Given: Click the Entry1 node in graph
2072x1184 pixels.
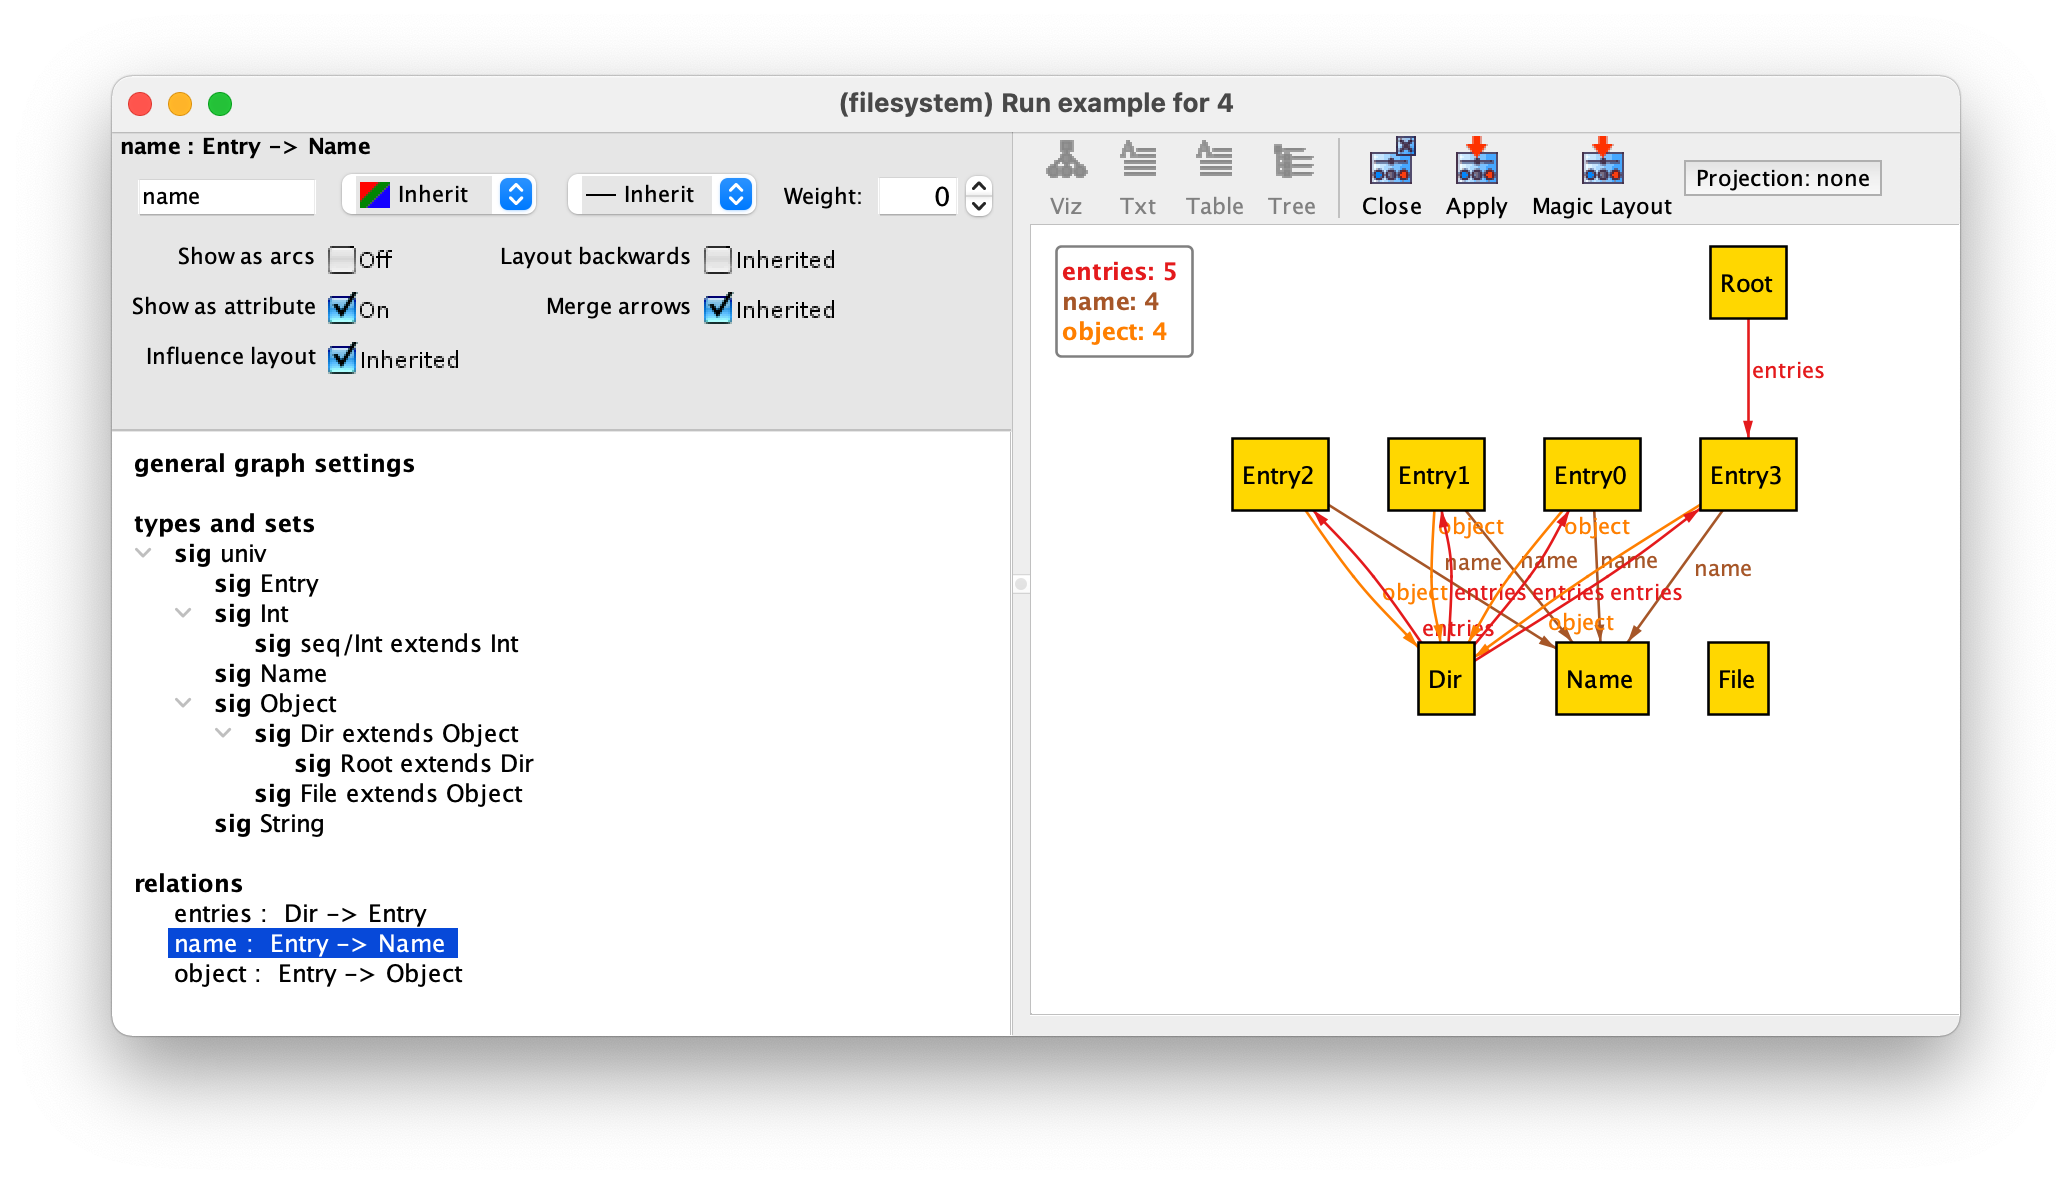Looking at the screenshot, I should [1435, 475].
